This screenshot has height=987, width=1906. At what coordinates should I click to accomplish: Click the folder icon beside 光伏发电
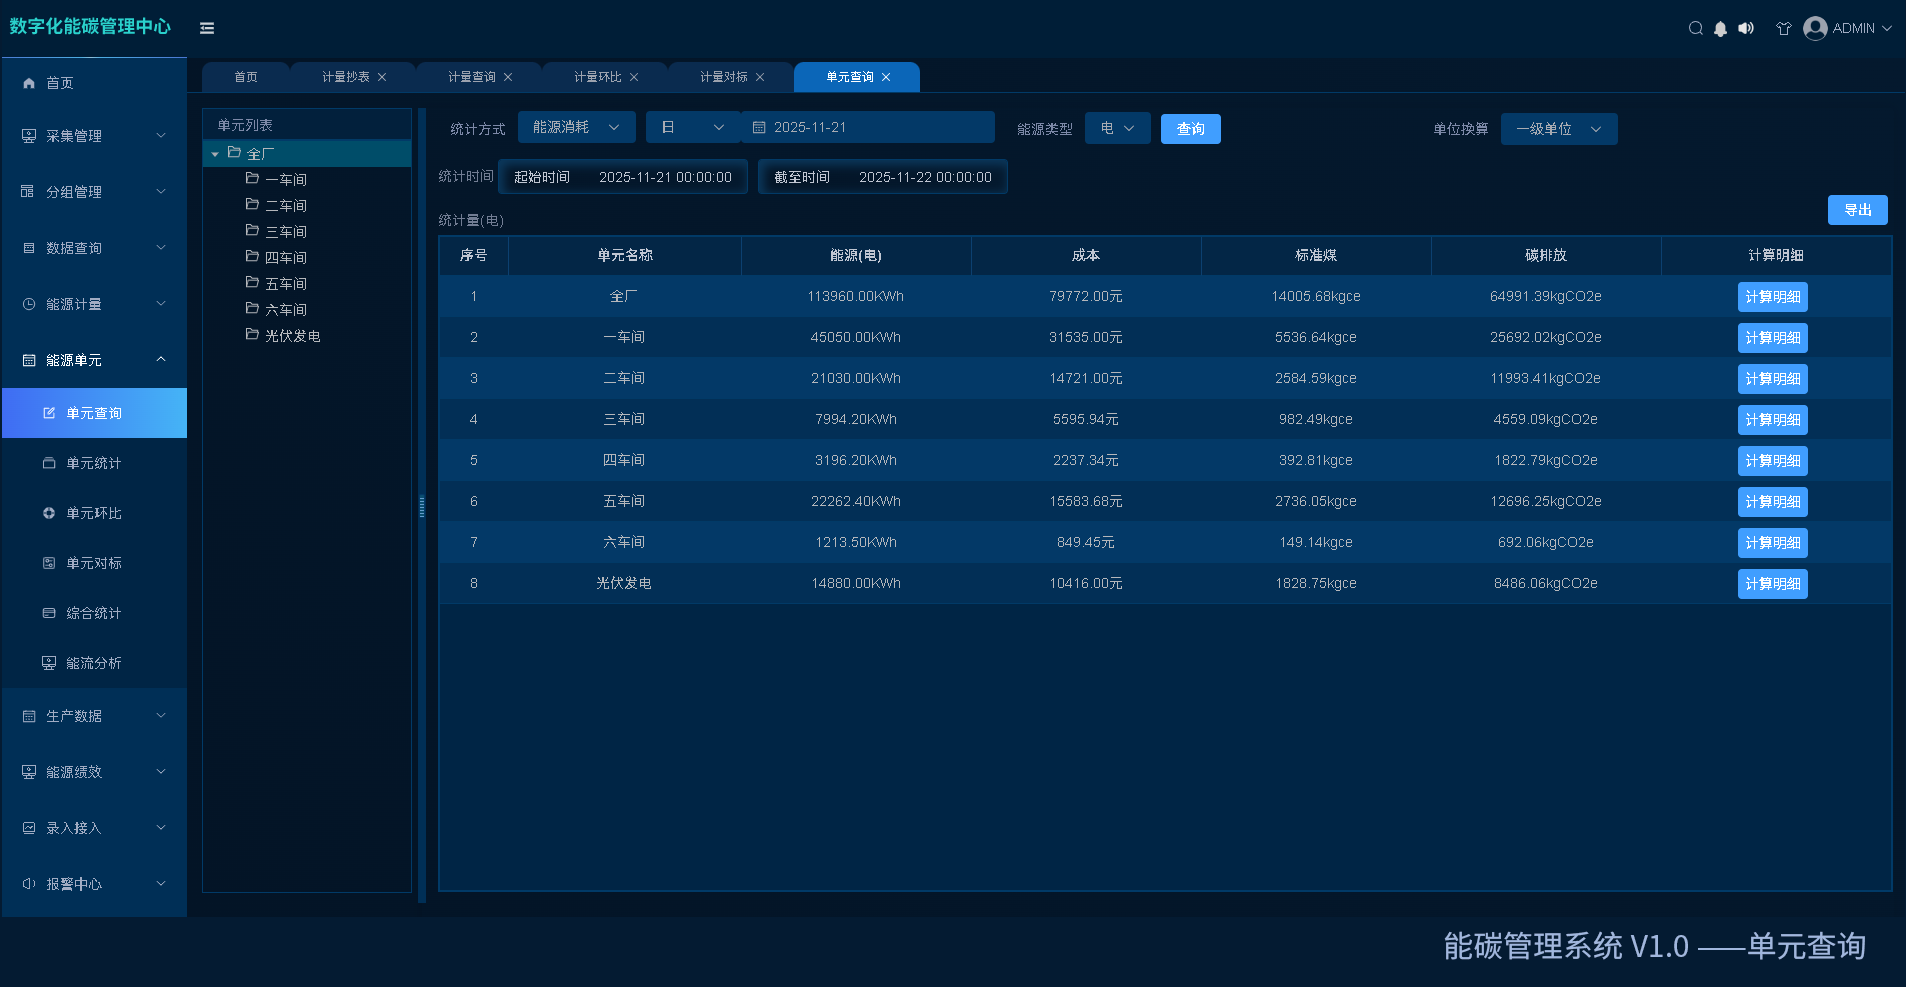(x=252, y=334)
